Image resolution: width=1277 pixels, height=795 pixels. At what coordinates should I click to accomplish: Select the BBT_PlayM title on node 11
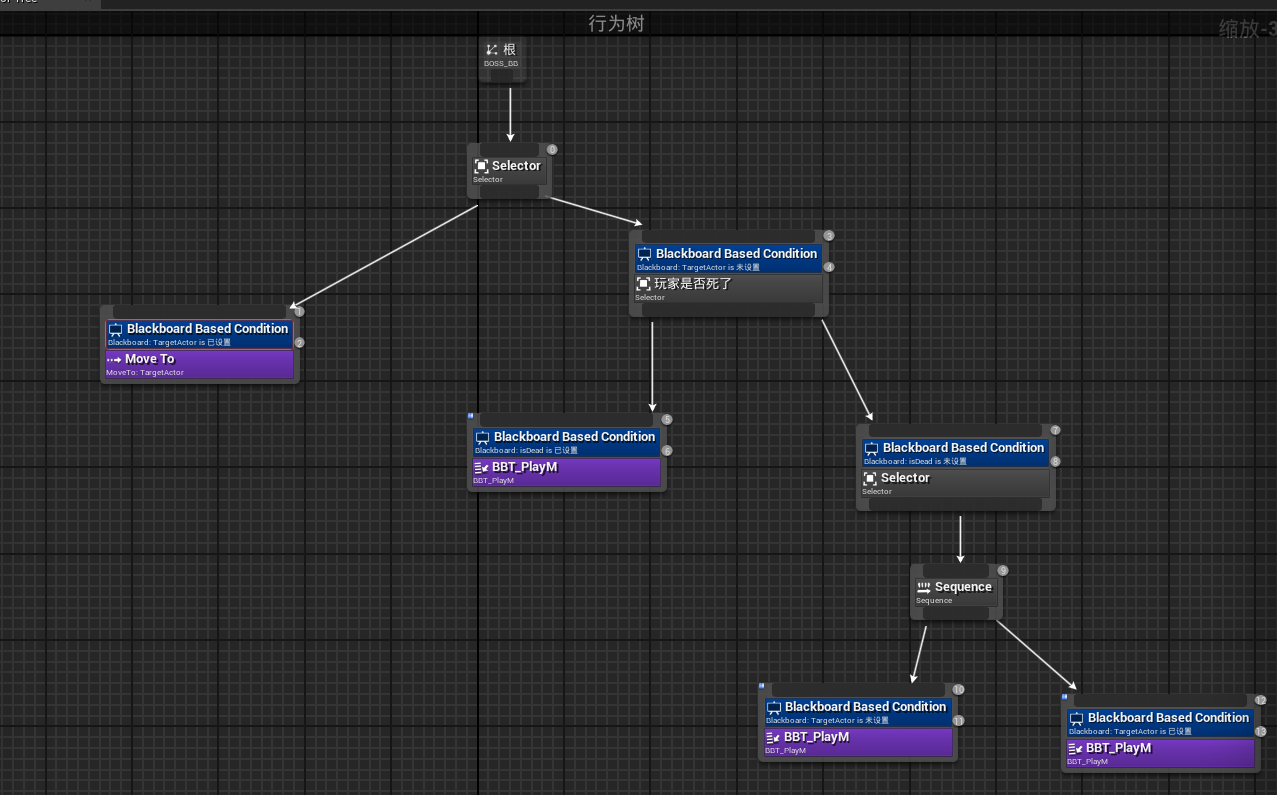coord(816,737)
